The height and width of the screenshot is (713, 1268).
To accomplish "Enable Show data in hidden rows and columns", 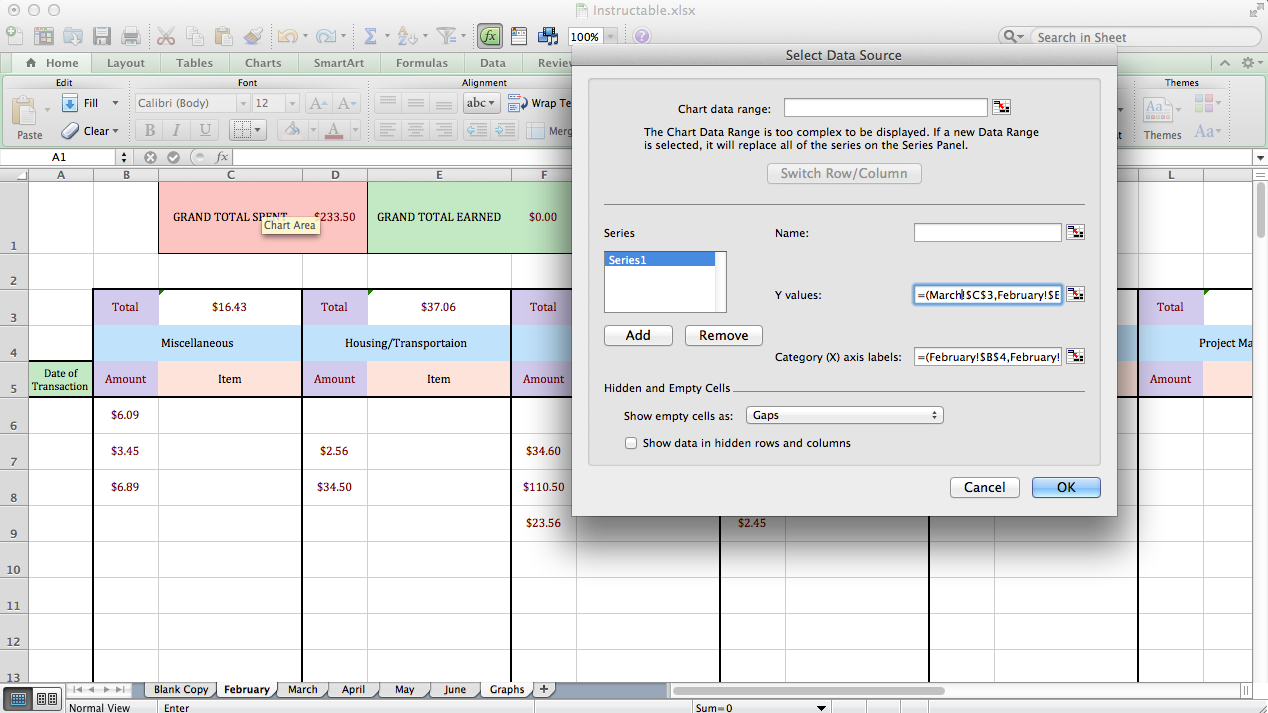I will [631, 441].
